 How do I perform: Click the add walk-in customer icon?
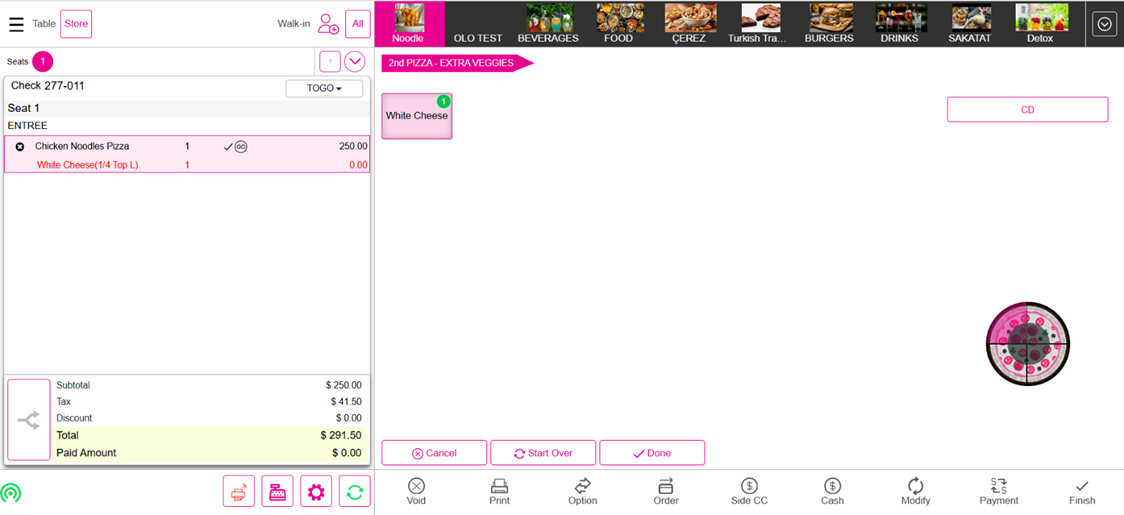[328, 24]
